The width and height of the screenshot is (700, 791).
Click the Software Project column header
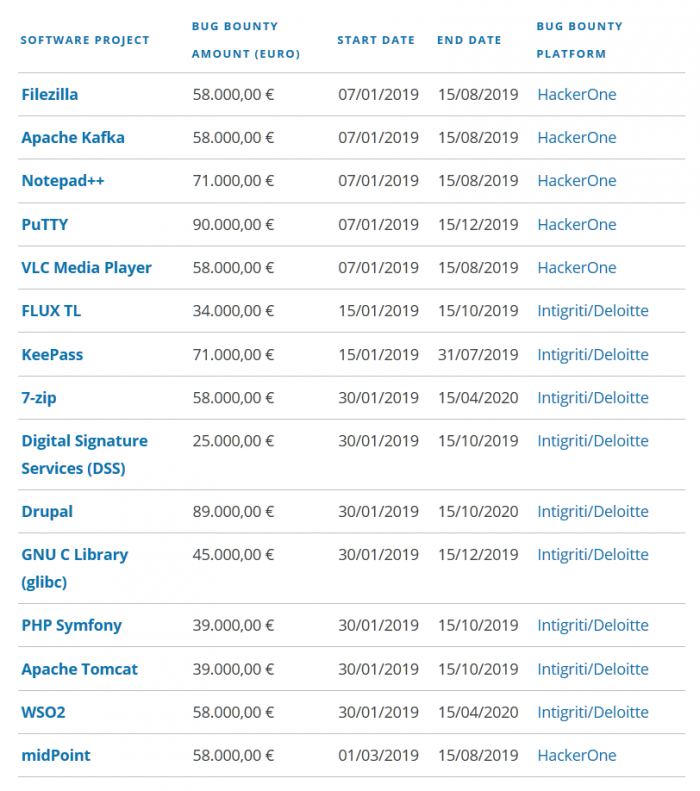click(85, 40)
